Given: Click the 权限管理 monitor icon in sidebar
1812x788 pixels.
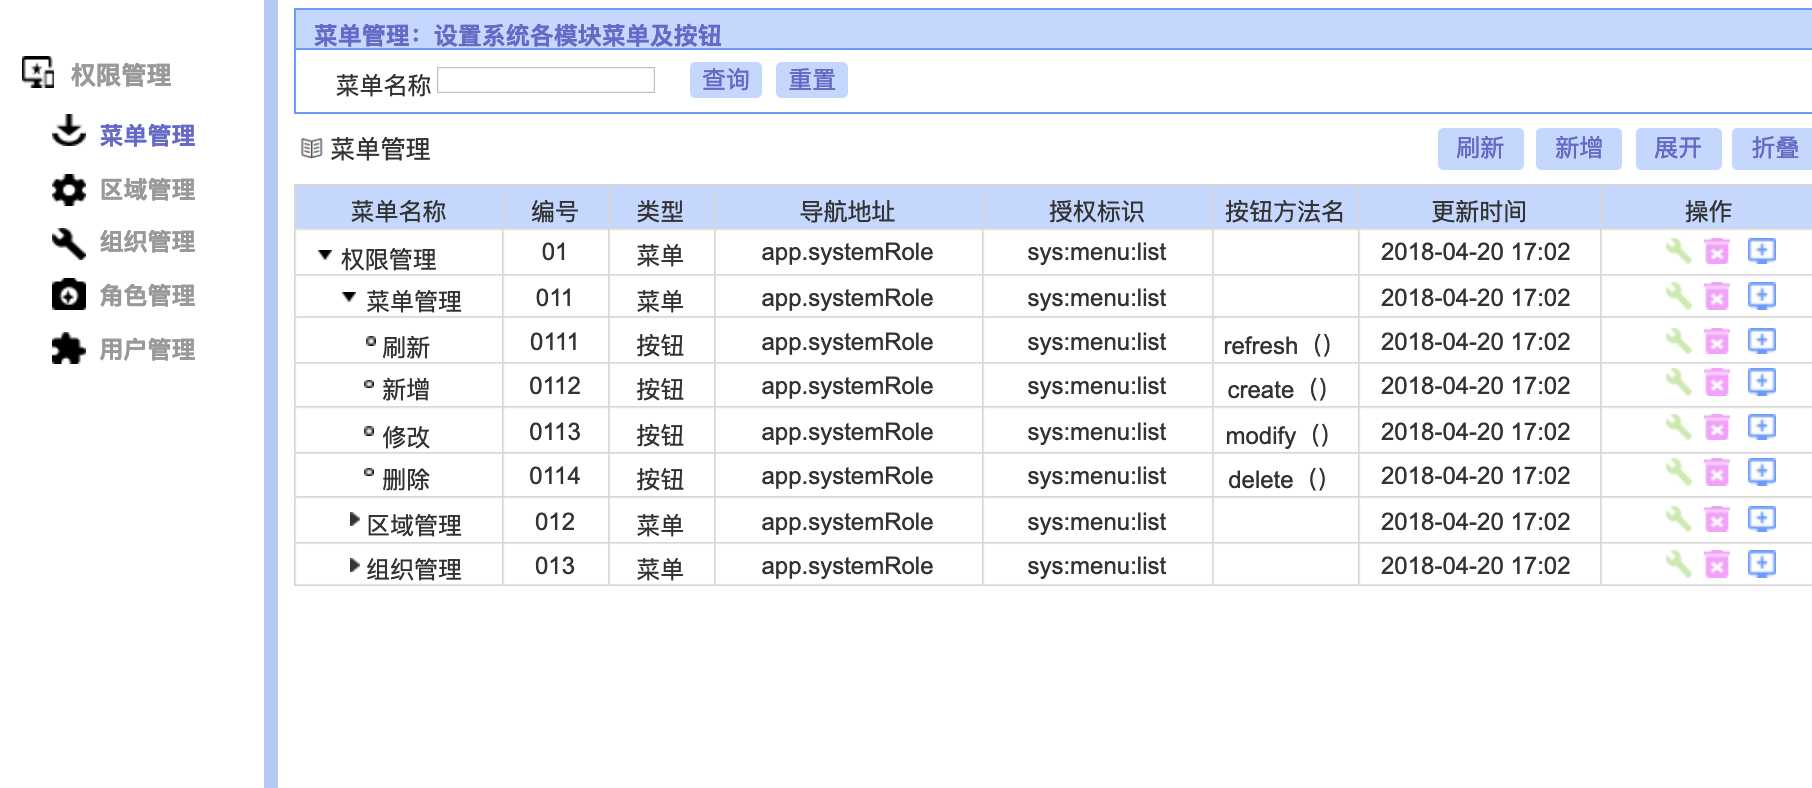Looking at the screenshot, I should 38,72.
